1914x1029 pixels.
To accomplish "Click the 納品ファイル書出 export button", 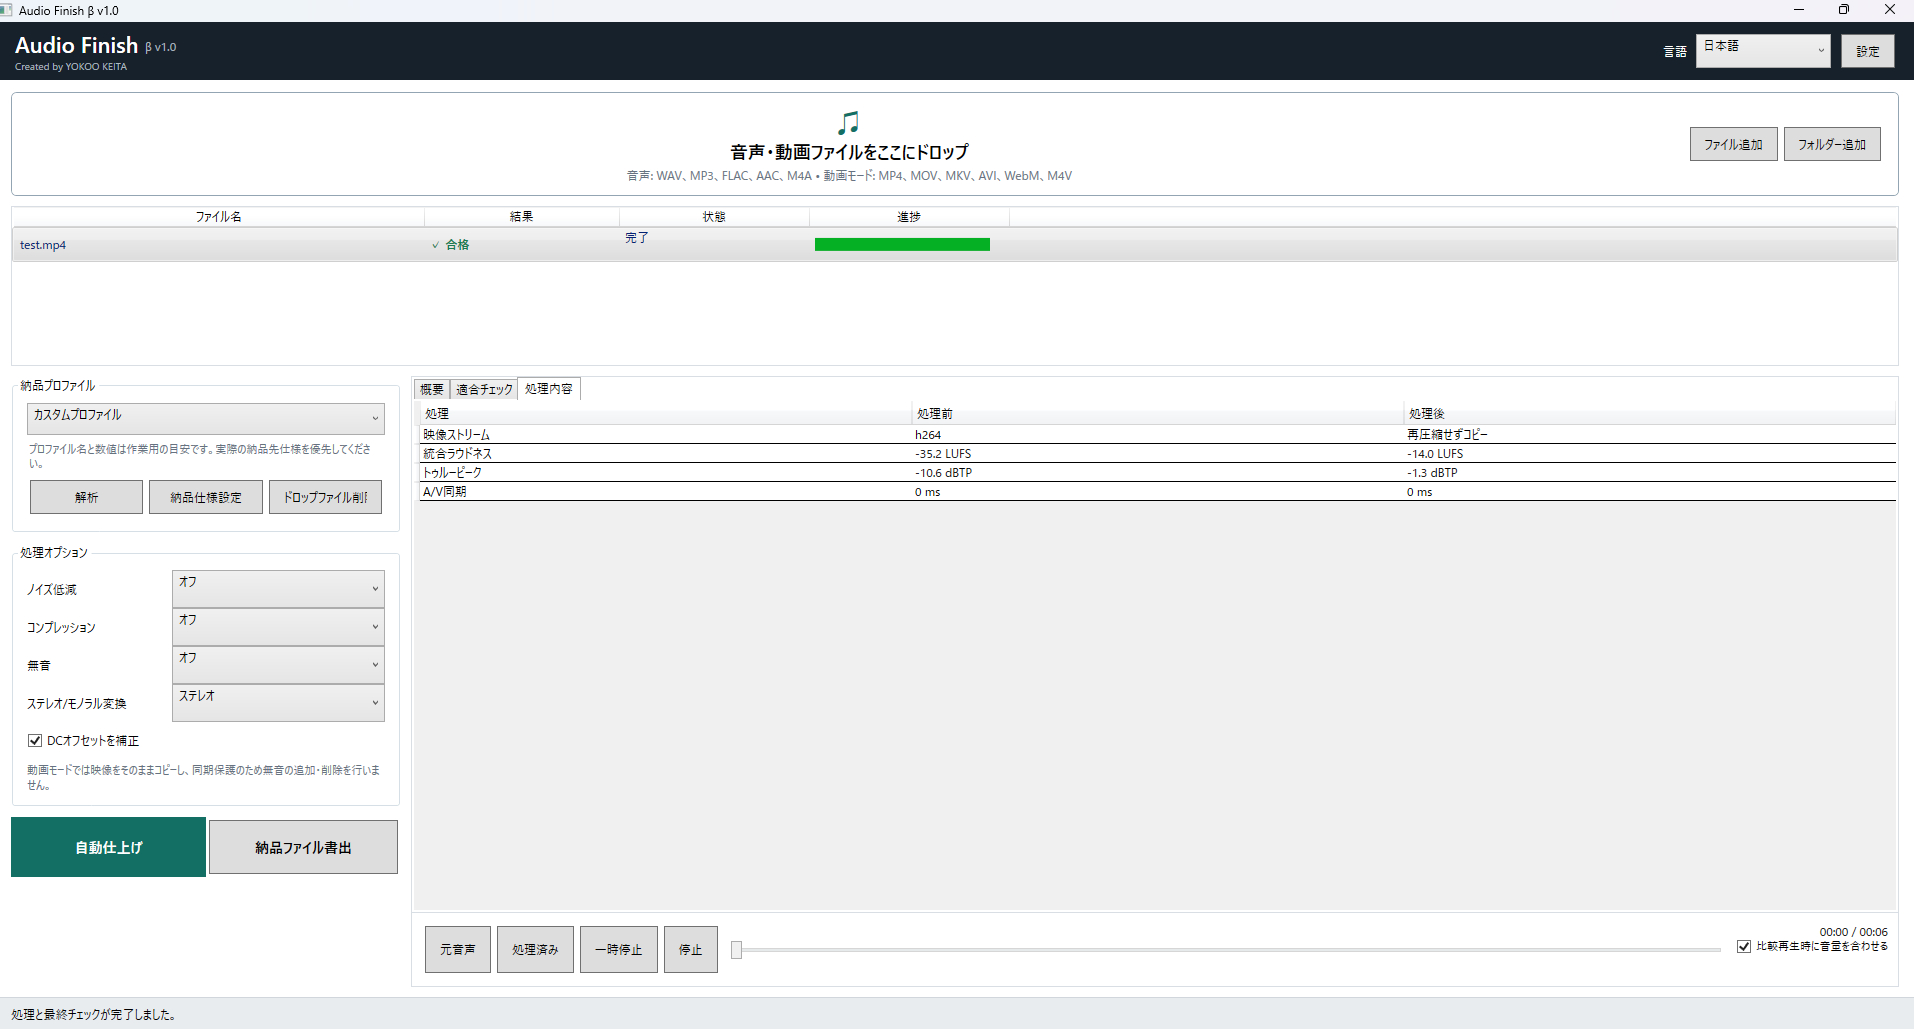I will pos(303,847).
